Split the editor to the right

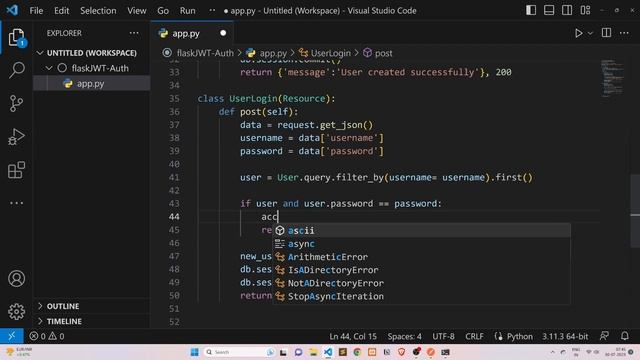point(607,33)
